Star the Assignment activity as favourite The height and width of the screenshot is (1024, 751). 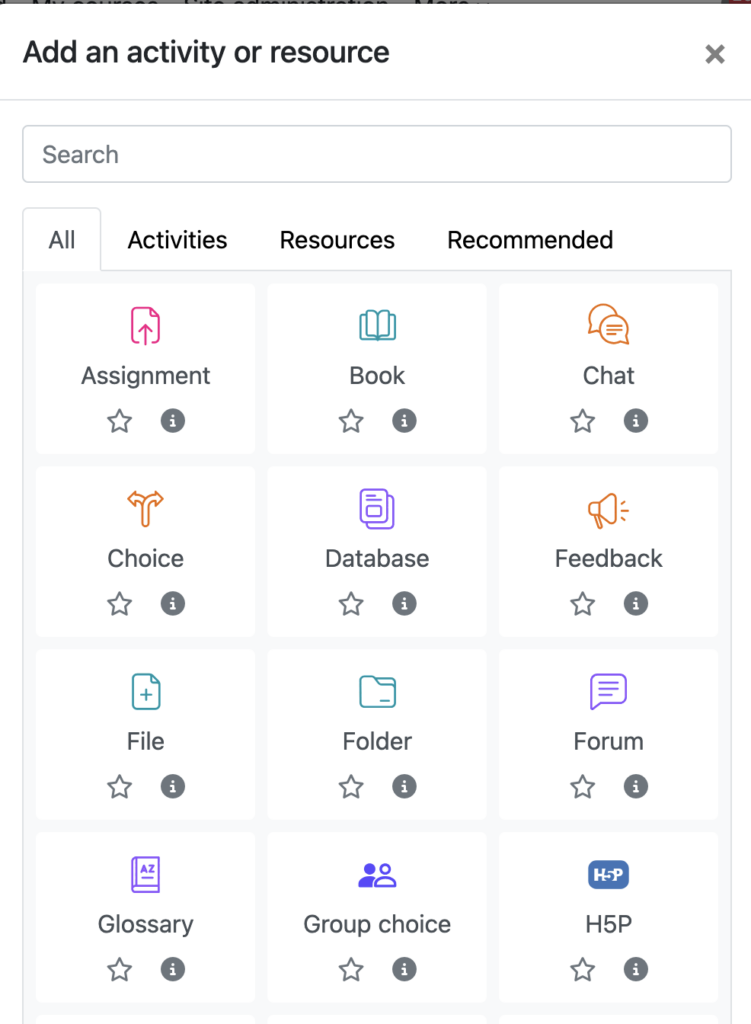(120, 421)
